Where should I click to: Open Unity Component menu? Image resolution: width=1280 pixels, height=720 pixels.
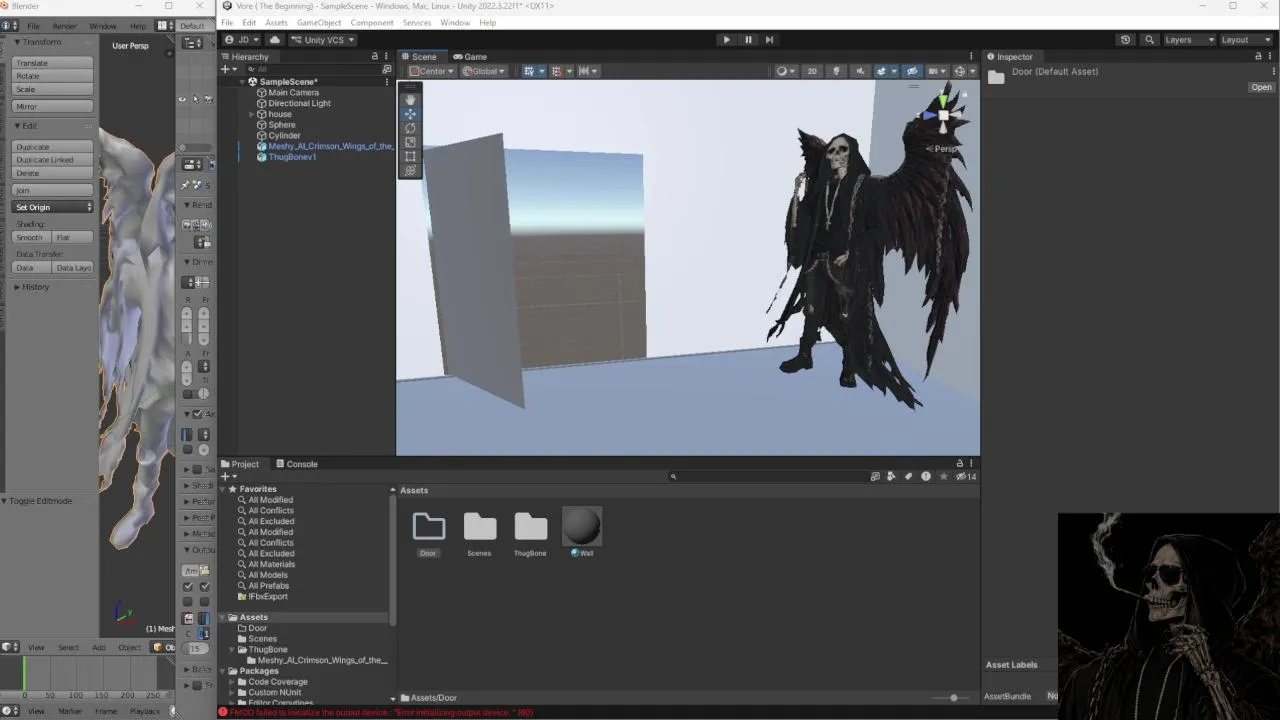coord(372,23)
